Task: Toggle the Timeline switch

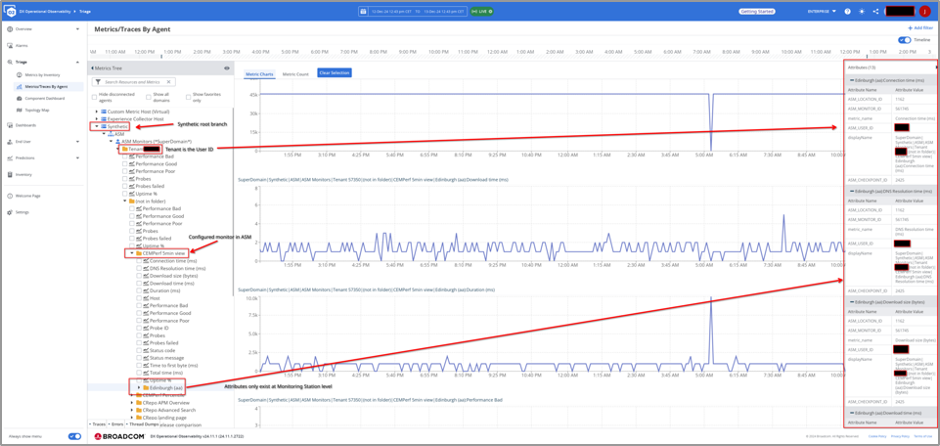Action: click(x=905, y=40)
